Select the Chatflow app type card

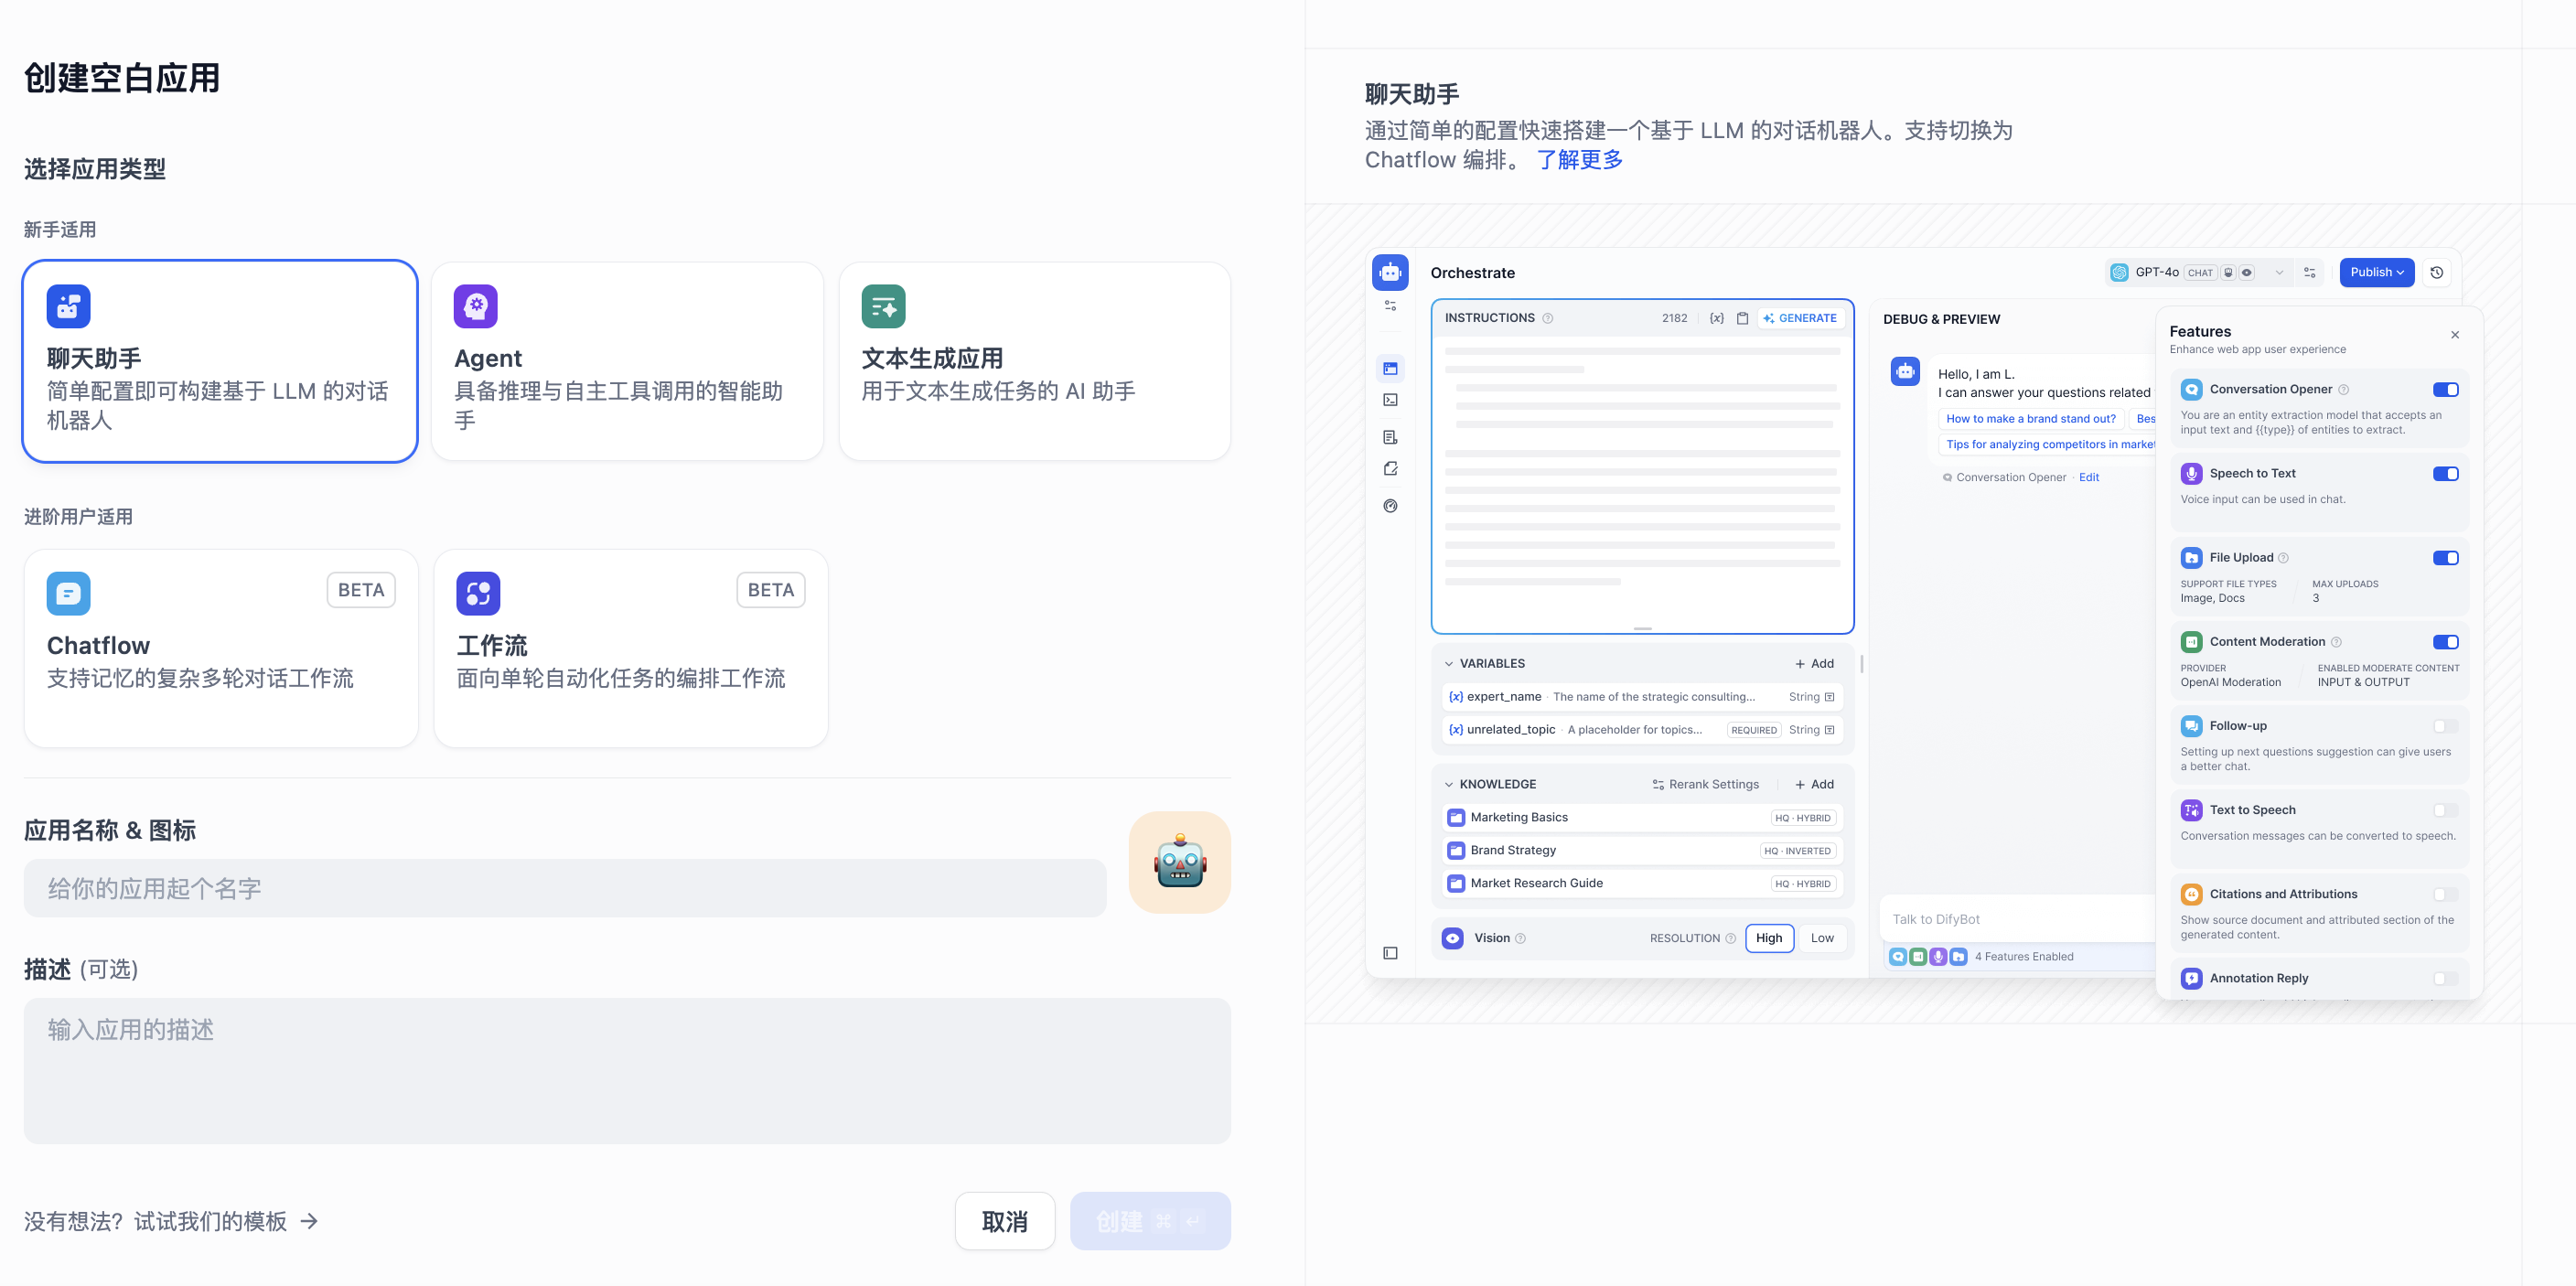[x=221, y=647]
